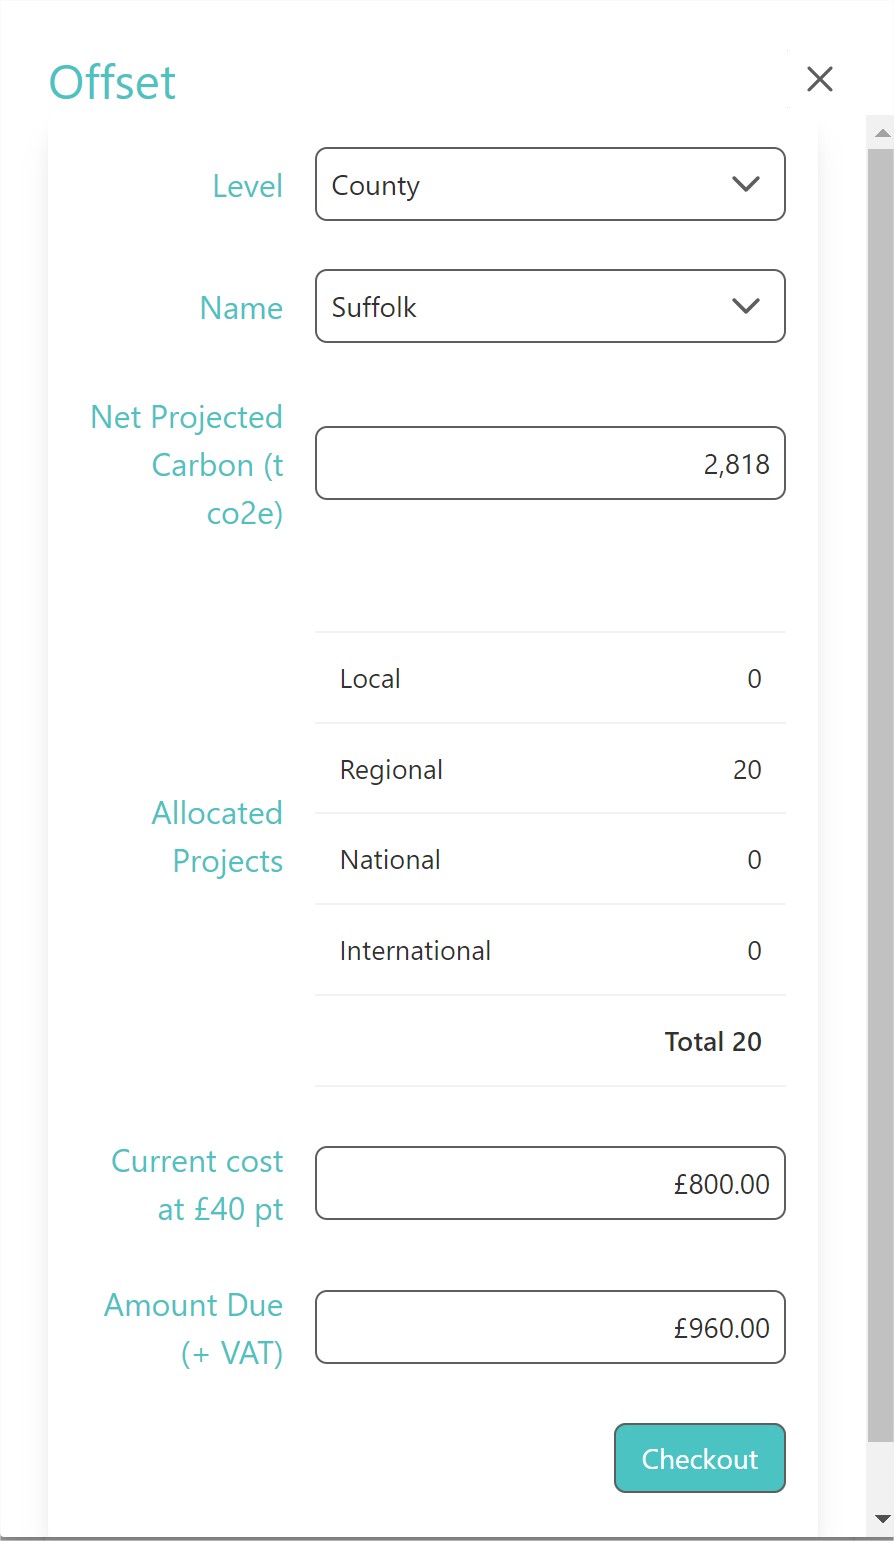Click the Checkout button
894x1541 pixels.
coord(700,1458)
